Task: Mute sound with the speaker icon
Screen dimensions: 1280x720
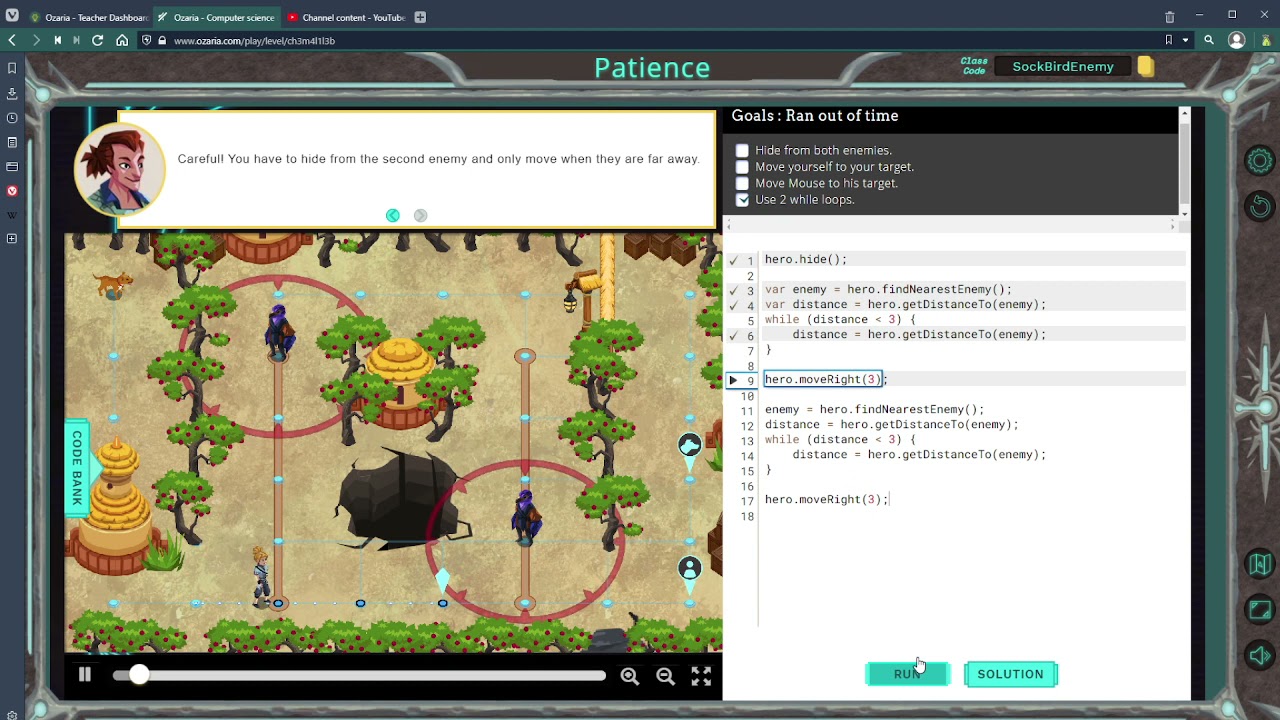Action: tap(1259, 656)
